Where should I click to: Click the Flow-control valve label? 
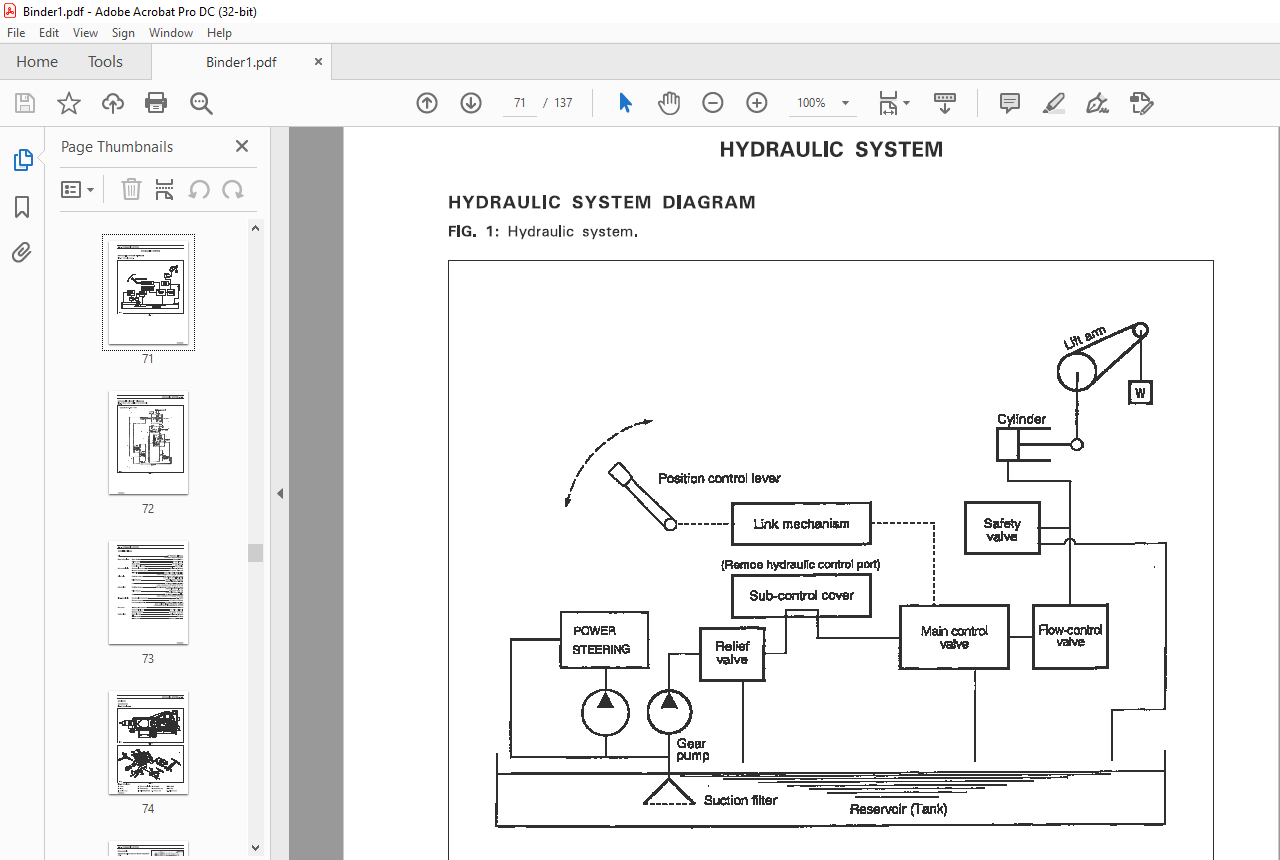[1071, 636]
